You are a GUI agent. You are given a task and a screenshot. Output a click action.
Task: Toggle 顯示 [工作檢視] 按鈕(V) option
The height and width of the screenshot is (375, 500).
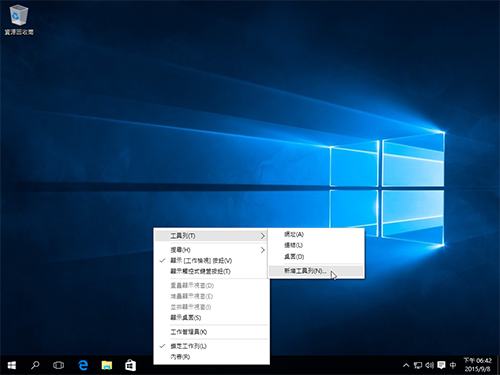pyautogui.click(x=211, y=261)
